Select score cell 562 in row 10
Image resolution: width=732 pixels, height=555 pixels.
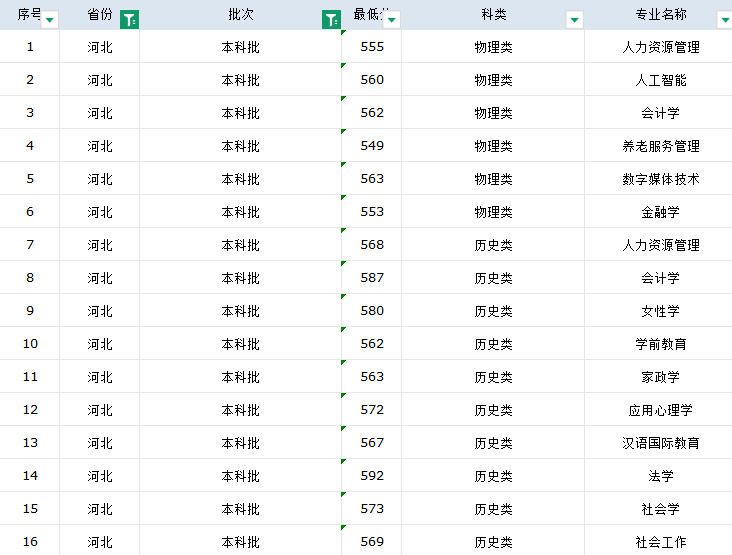(x=372, y=344)
